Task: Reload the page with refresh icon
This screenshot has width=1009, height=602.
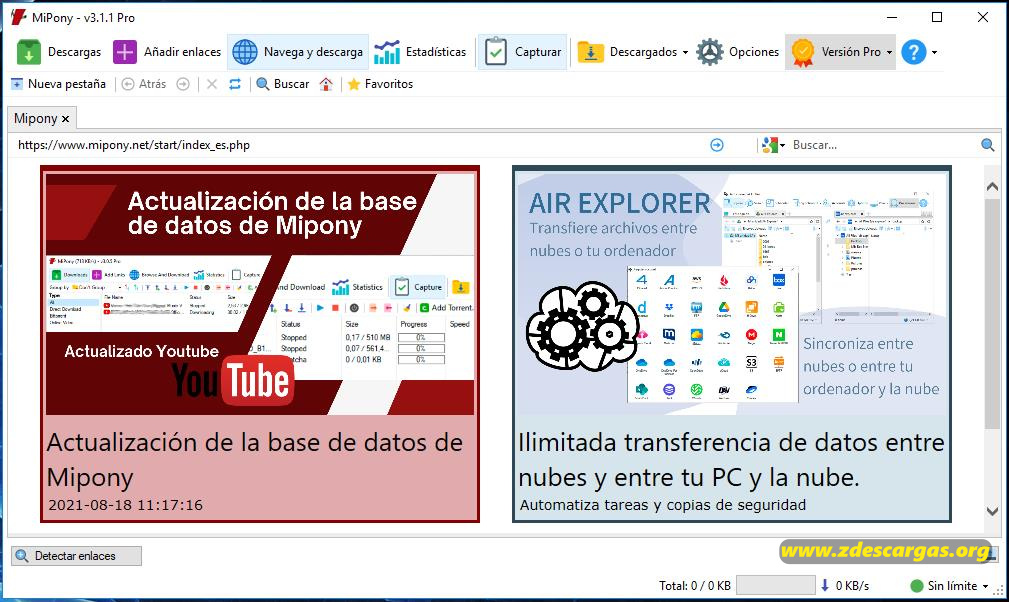Action: click(235, 84)
